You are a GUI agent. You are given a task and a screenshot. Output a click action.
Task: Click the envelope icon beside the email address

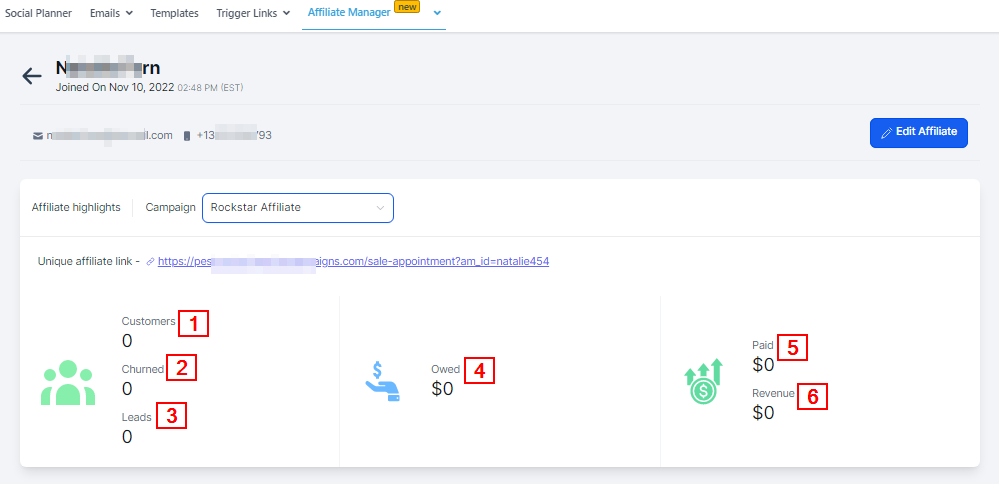point(38,135)
